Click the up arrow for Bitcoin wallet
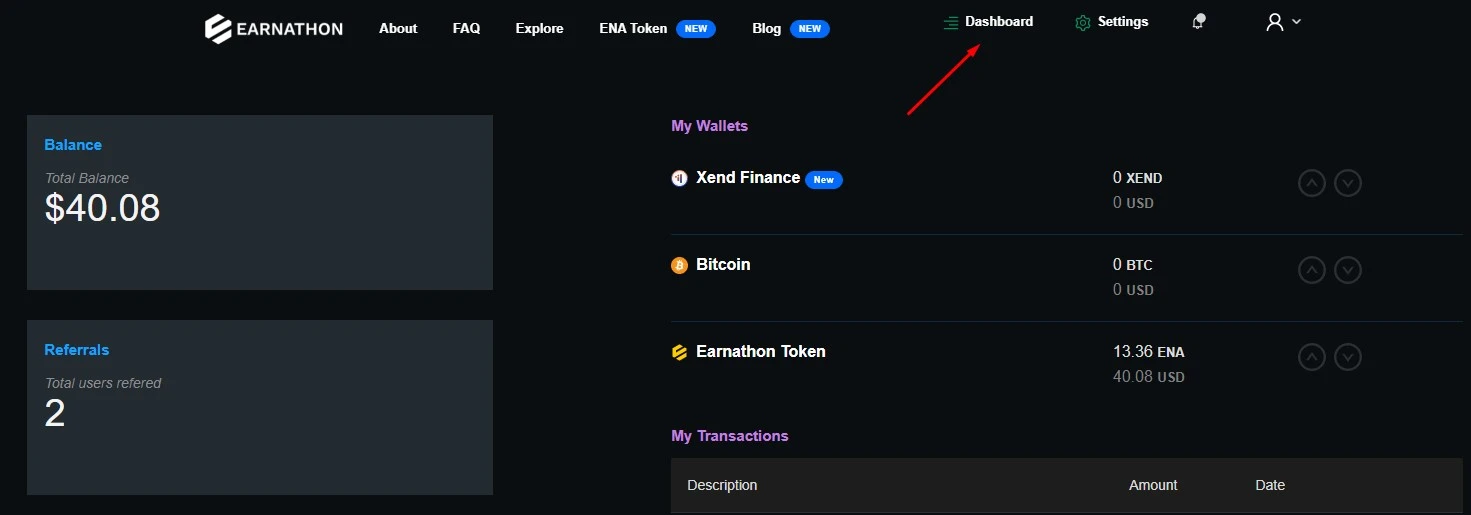 (x=1312, y=270)
